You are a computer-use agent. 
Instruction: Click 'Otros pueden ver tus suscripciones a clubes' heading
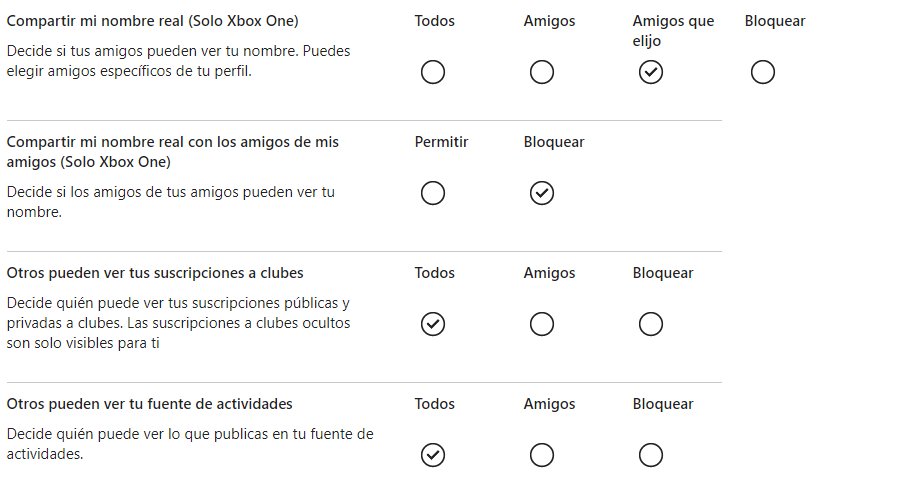[x=155, y=273]
